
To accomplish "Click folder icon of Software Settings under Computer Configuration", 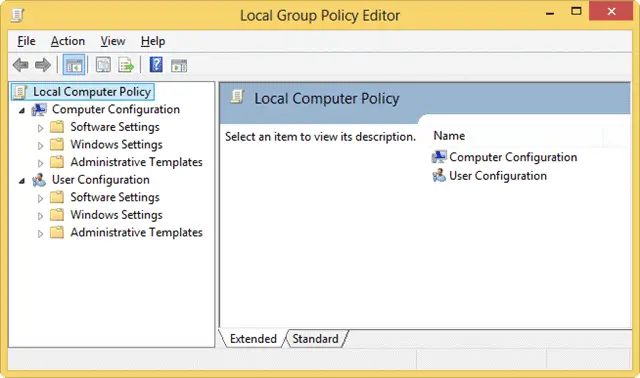I will pyautogui.click(x=57, y=127).
